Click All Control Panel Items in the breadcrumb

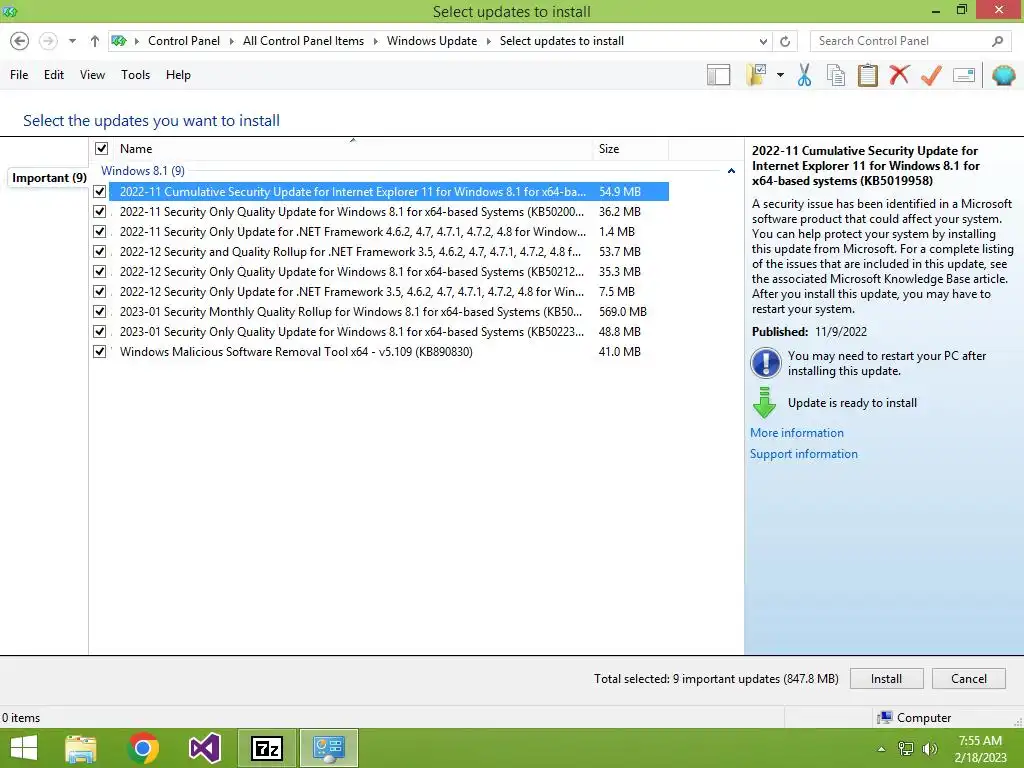[303, 41]
